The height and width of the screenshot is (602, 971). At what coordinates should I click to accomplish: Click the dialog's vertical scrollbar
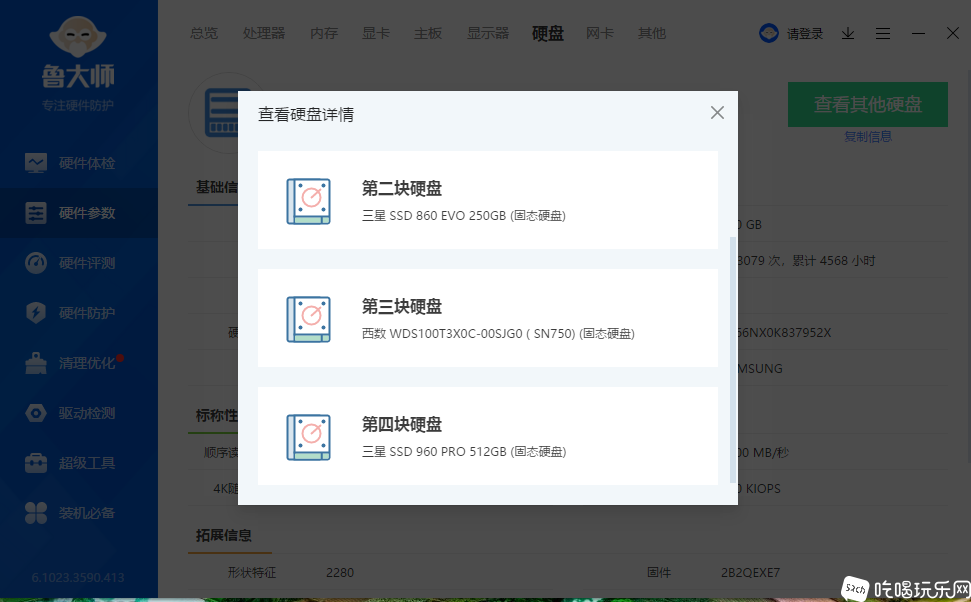tap(733, 359)
